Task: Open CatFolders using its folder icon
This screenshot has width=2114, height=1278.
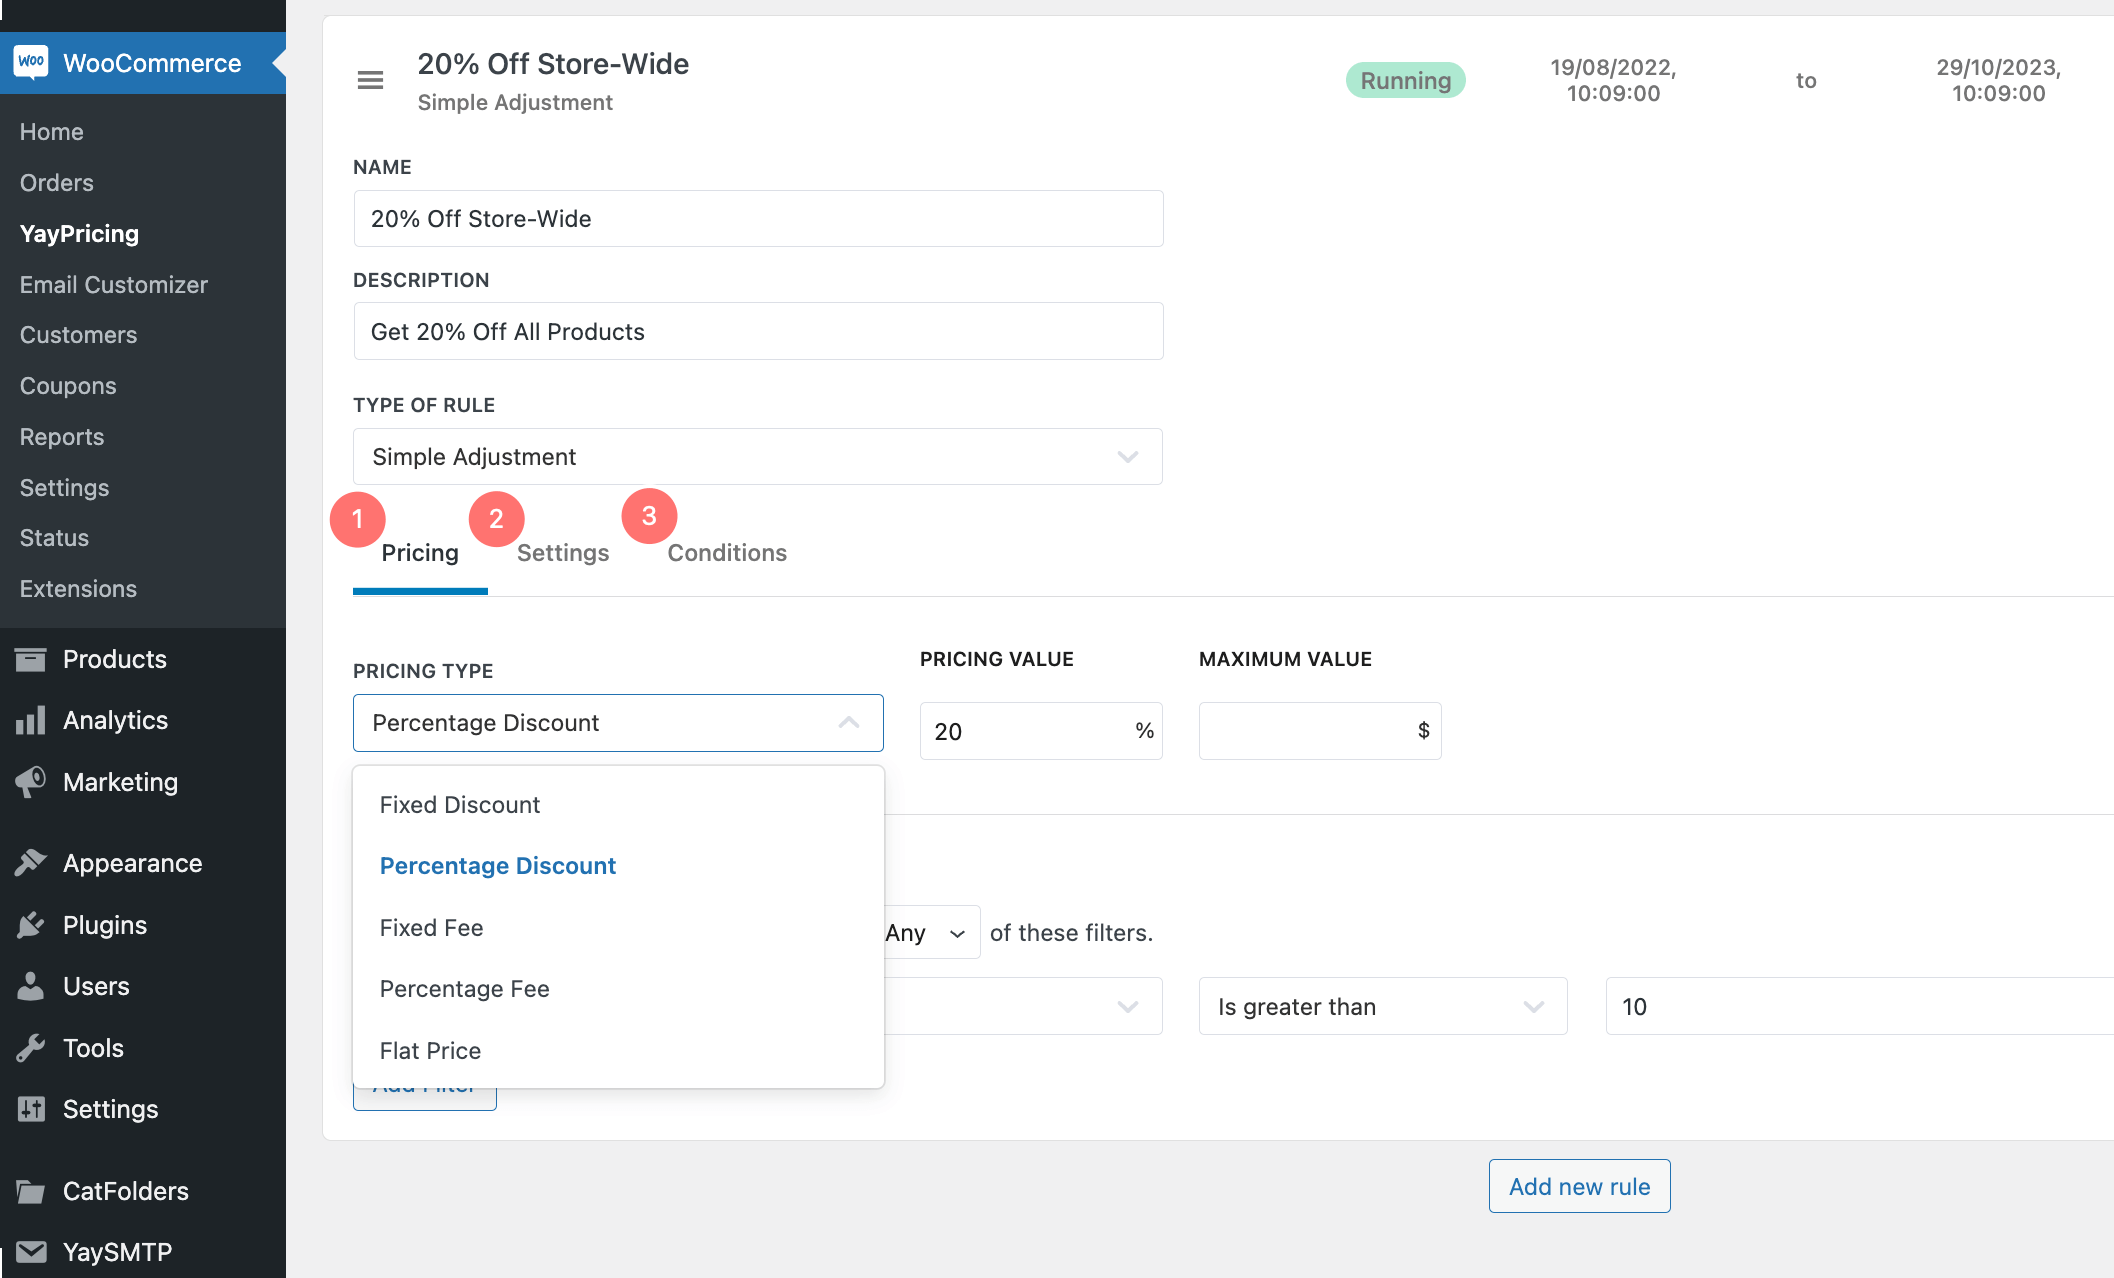Action: pyautogui.click(x=32, y=1190)
